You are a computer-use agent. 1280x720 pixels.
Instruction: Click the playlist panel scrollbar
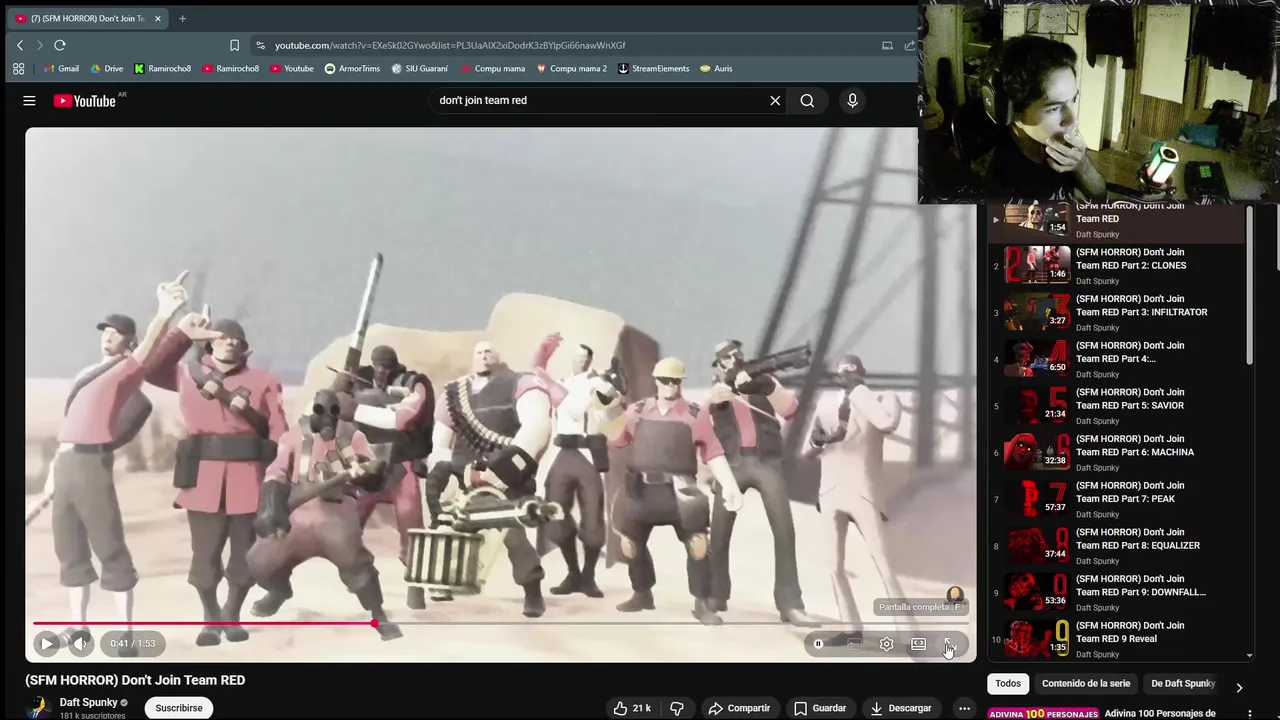click(1250, 284)
